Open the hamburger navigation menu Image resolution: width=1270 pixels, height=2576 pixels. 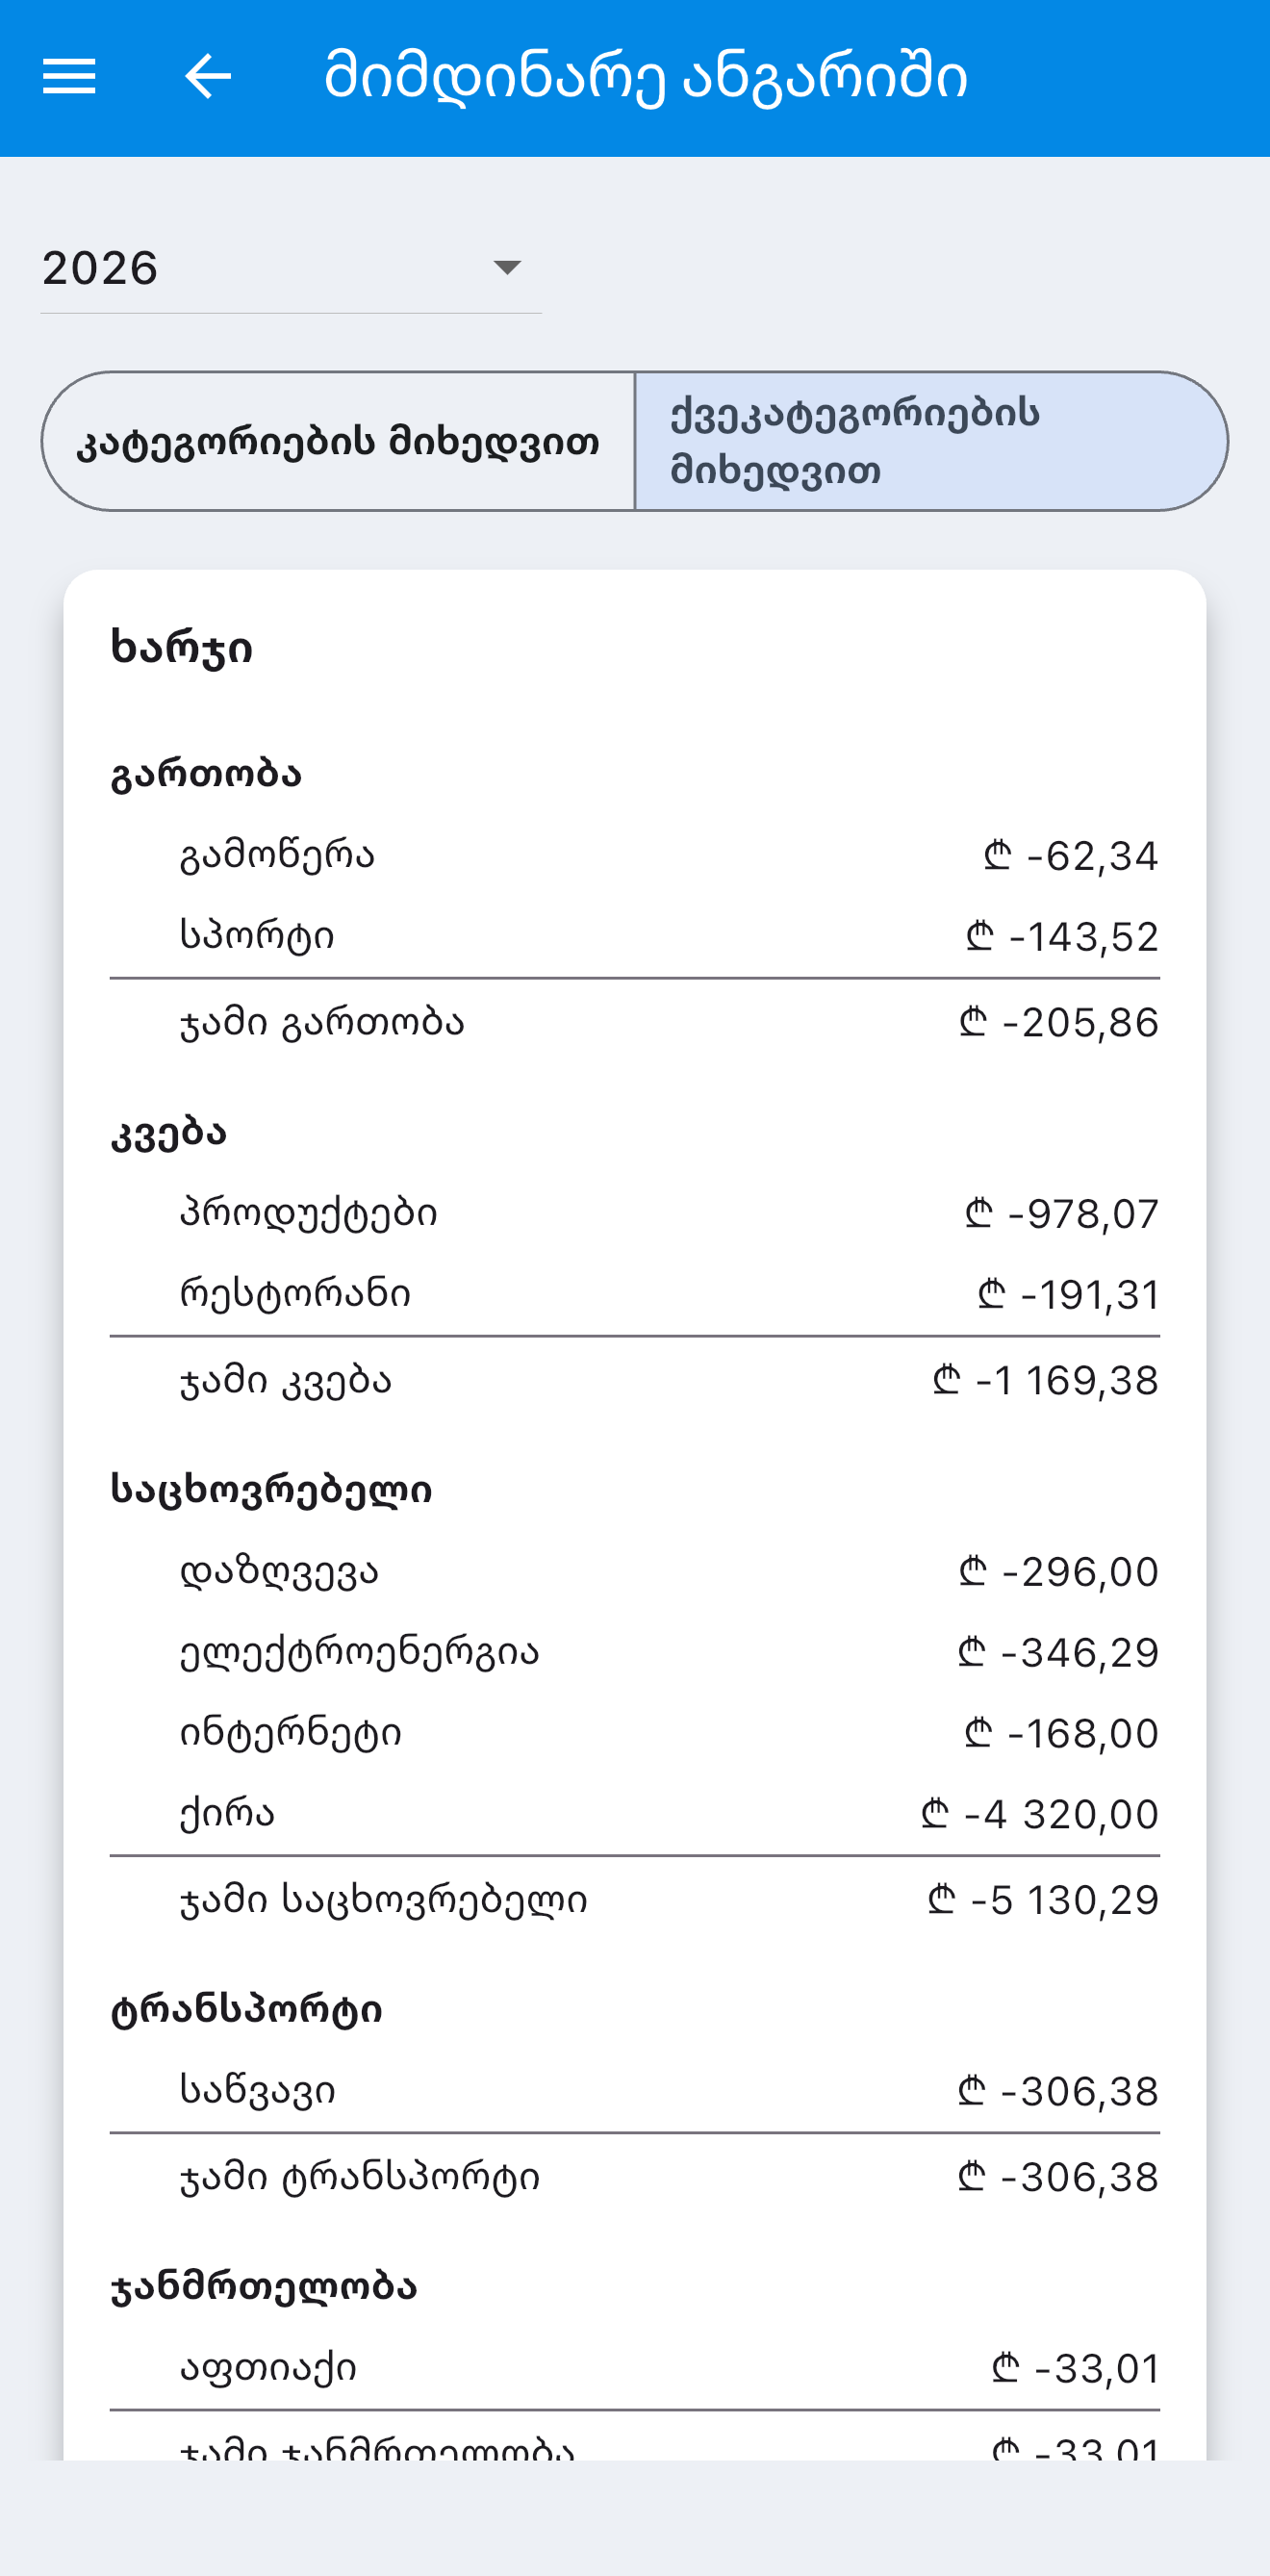point(69,77)
